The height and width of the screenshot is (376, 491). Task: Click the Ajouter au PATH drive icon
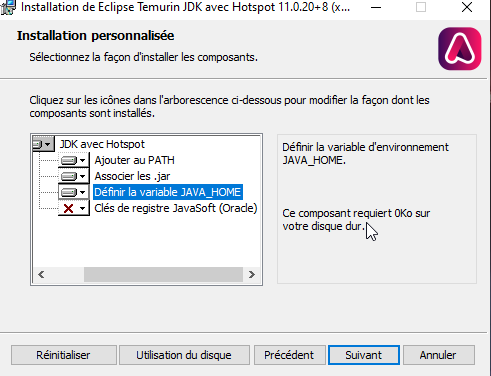[x=69, y=161]
